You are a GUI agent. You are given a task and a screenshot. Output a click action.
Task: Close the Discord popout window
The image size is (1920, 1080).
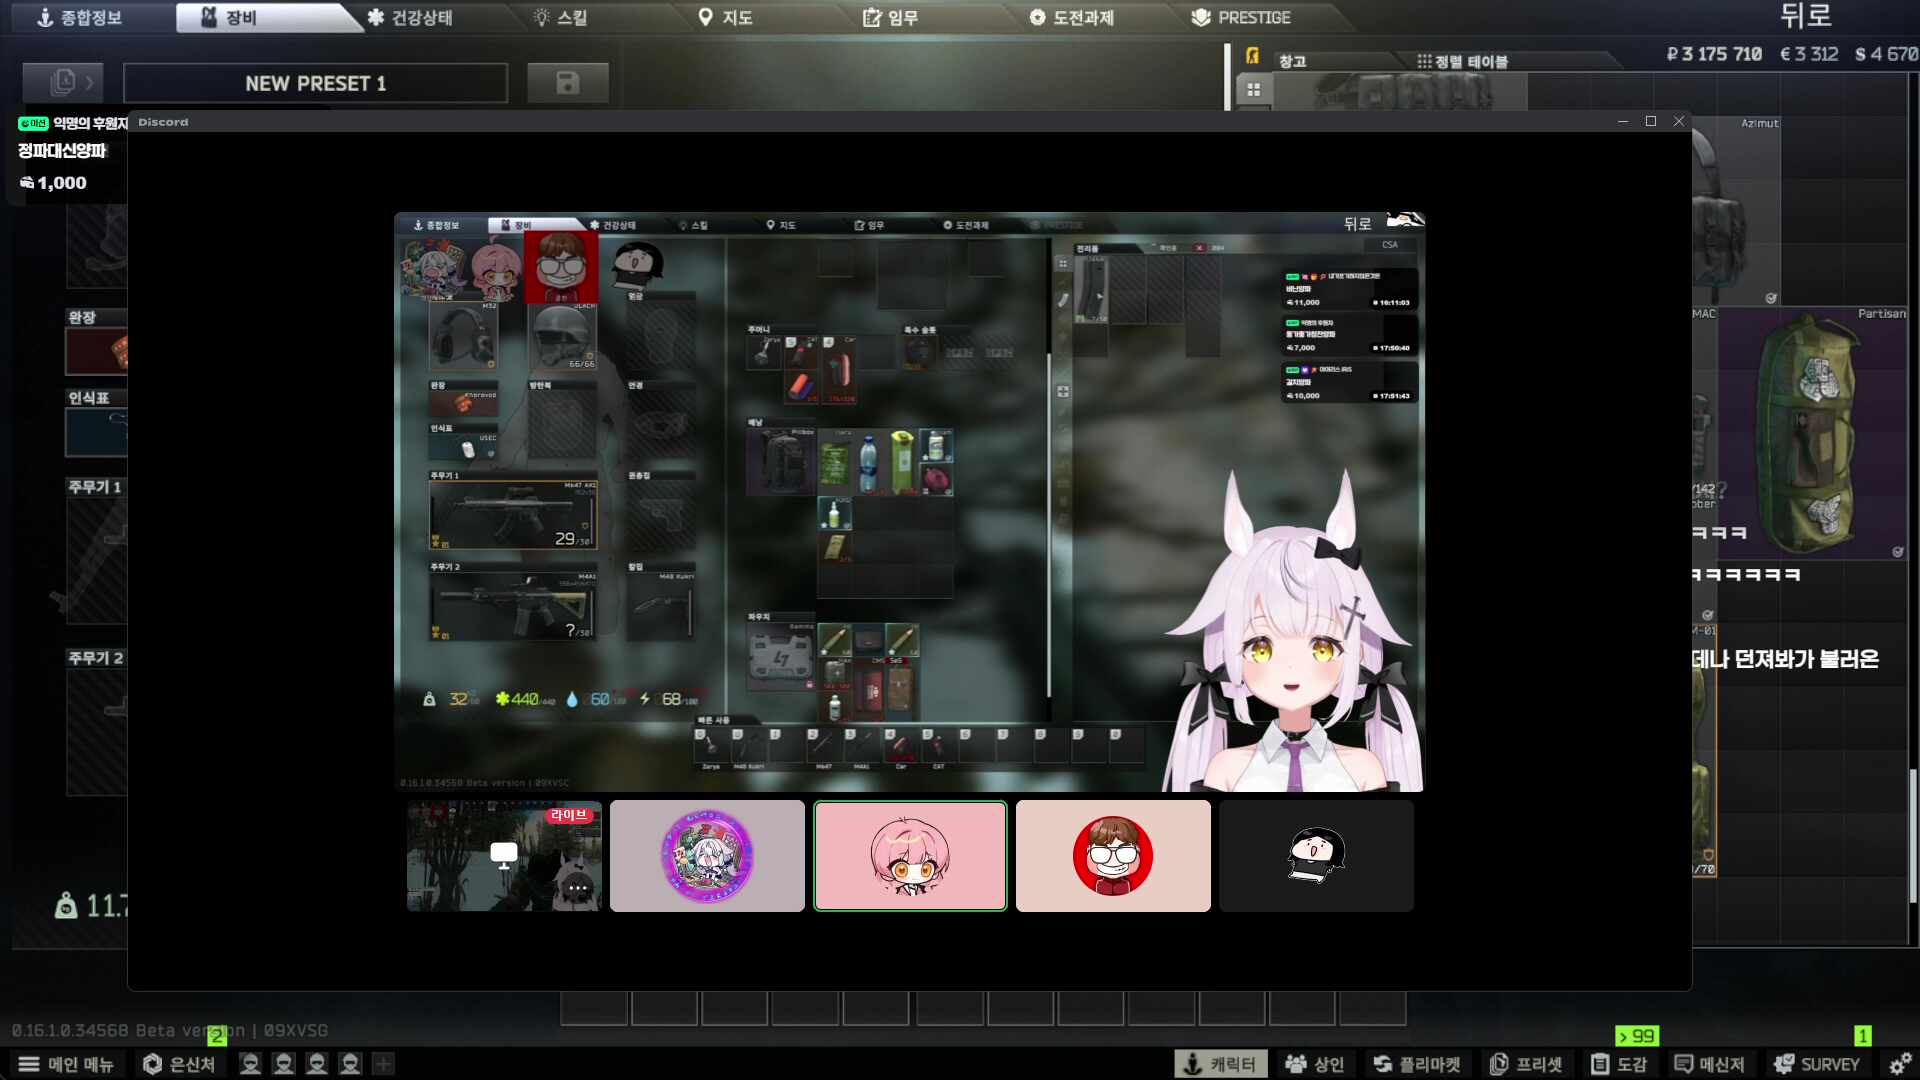pyautogui.click(x=1679, y=121)
